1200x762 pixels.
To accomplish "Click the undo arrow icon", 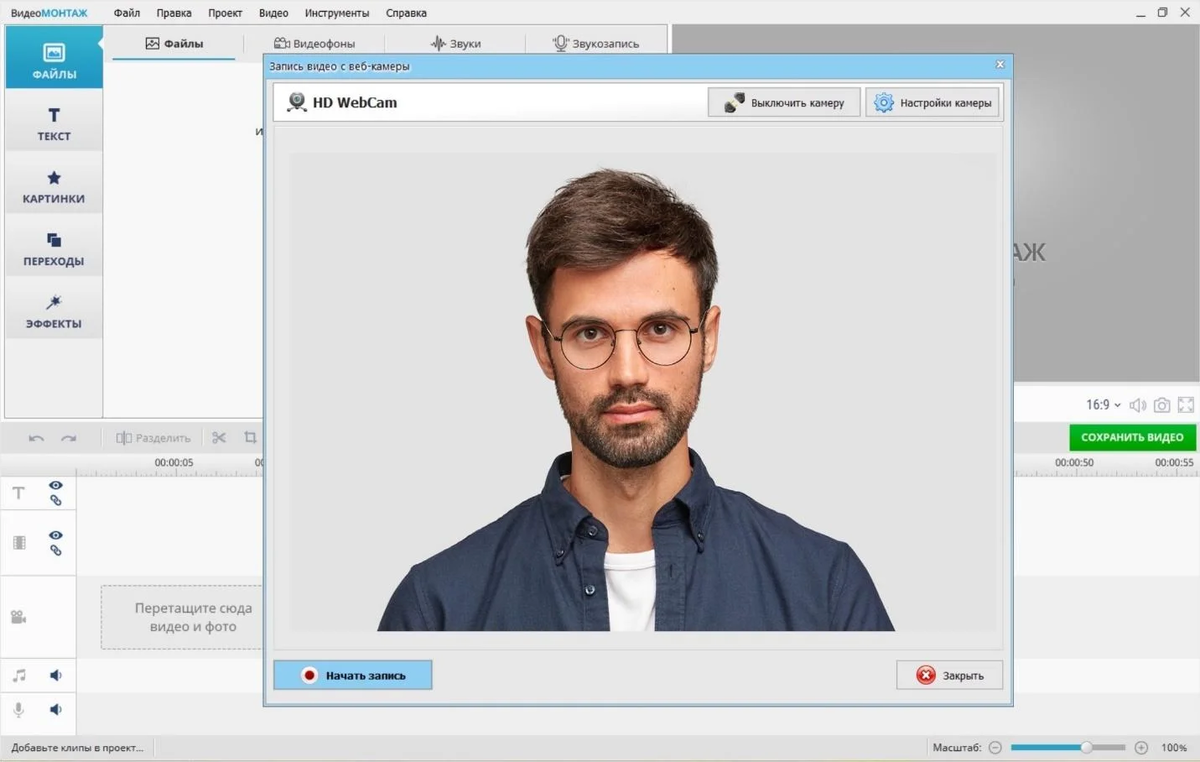I will 36,438.
